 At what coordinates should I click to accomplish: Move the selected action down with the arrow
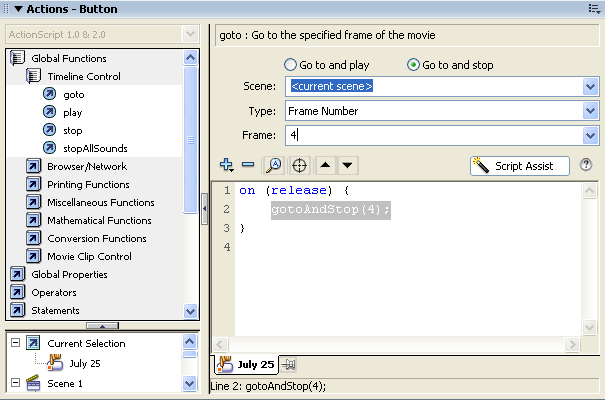(x=347, y=165)
